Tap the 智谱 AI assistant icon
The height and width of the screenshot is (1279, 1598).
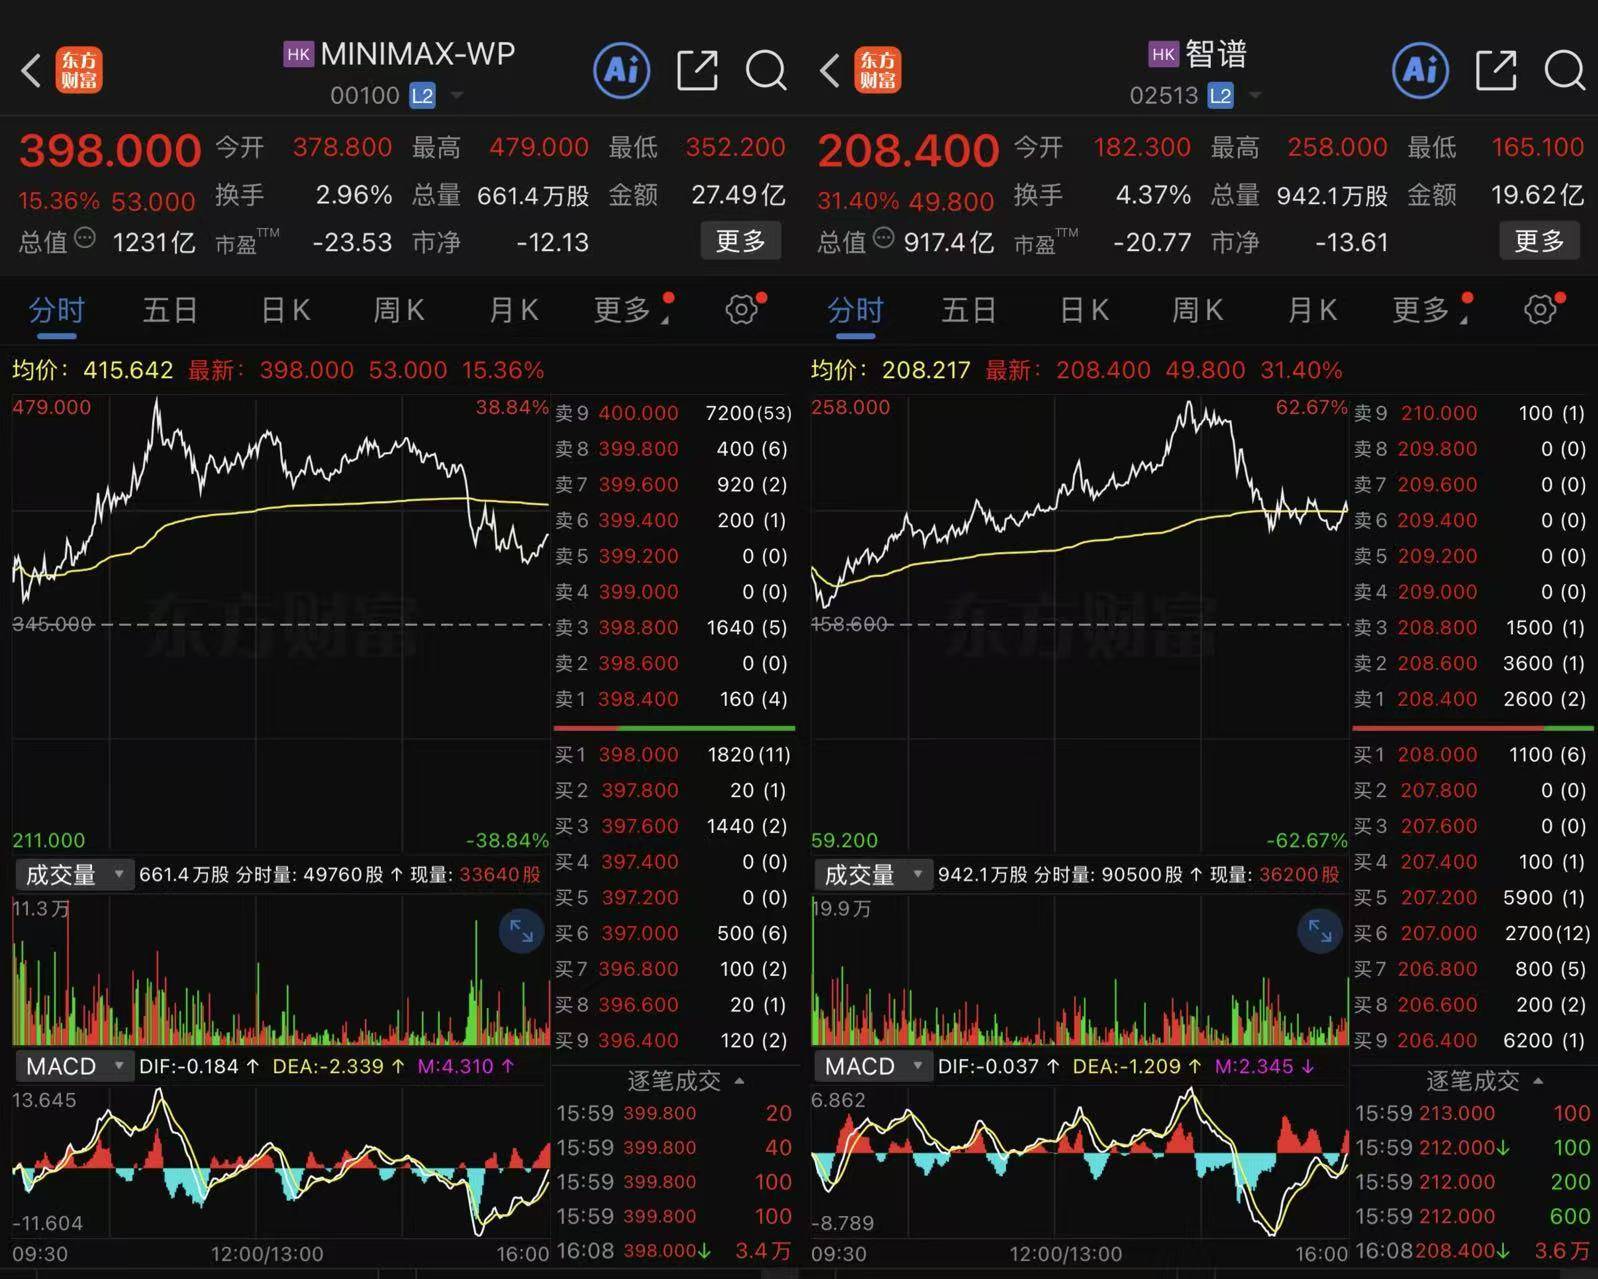pos(1420,71)
